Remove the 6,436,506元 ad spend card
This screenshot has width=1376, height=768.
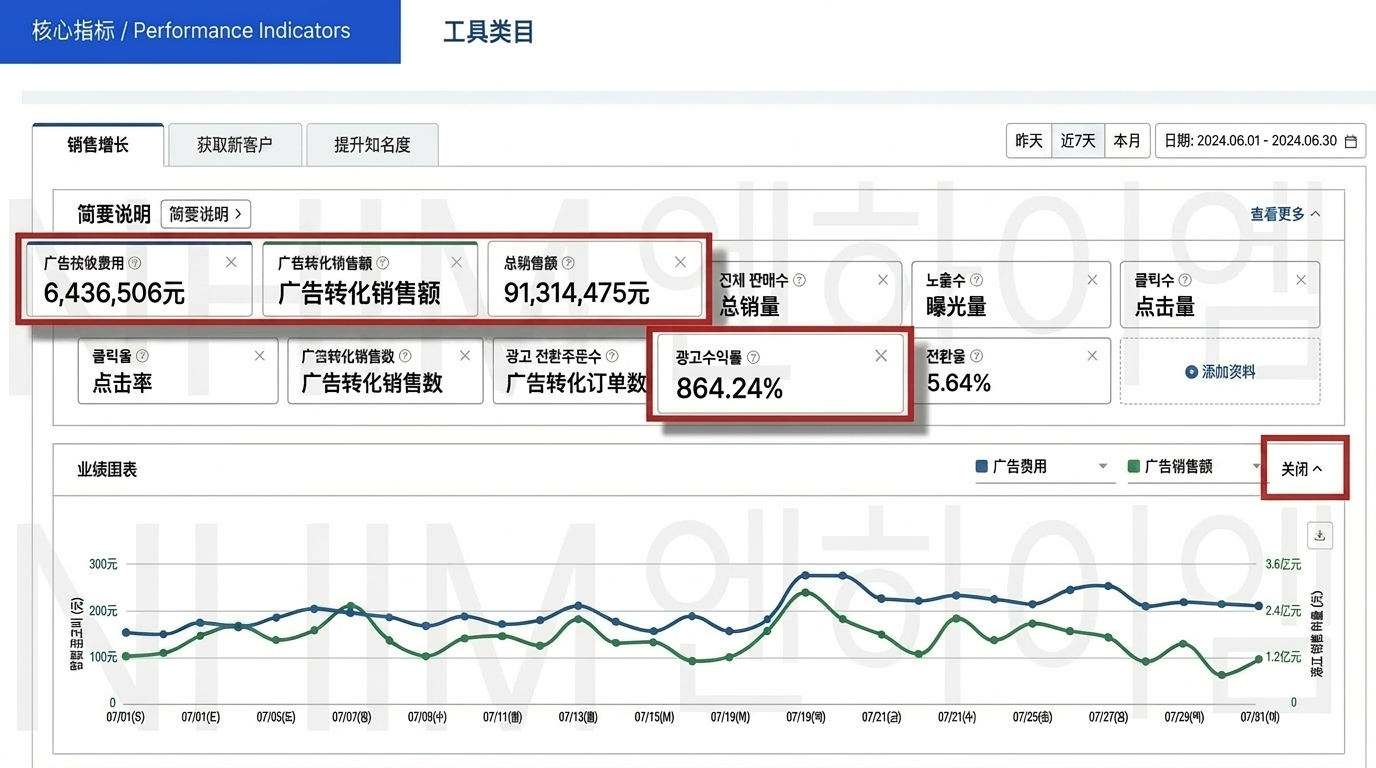coord(231,262)
